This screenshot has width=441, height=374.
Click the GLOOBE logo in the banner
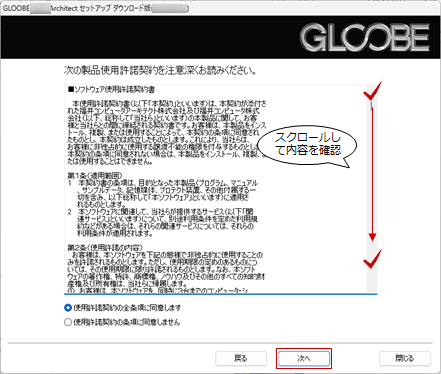365,38
